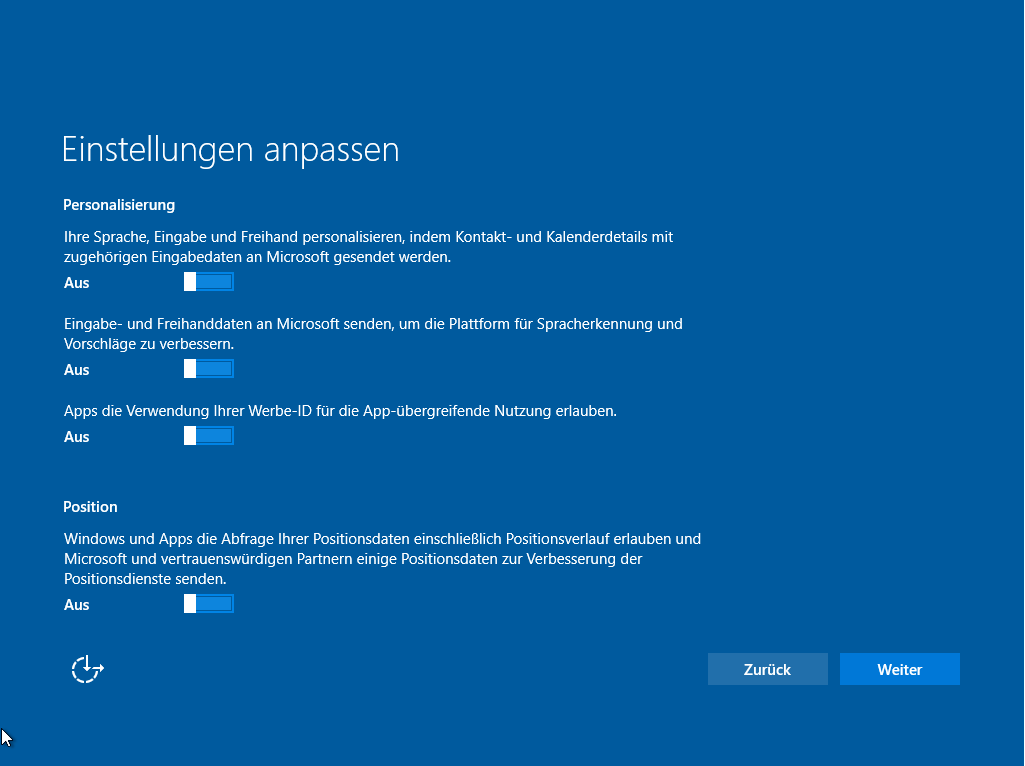This screenshot has width=1025, height=766.
Task: Click the "Apps die Verwendung Ihrer Werbe-ID" description
Action: click(340, 411)
